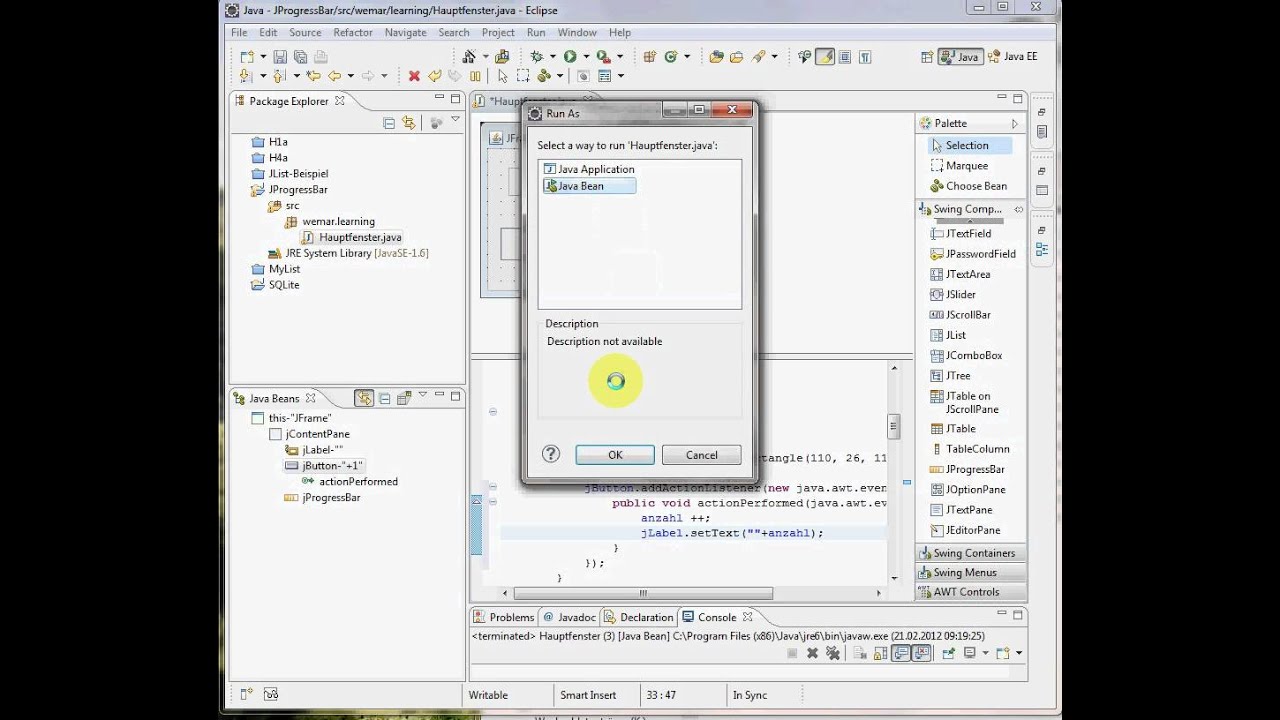
Task: Click the editor horizontal scrollbar thumb
Action: [645, 593]
